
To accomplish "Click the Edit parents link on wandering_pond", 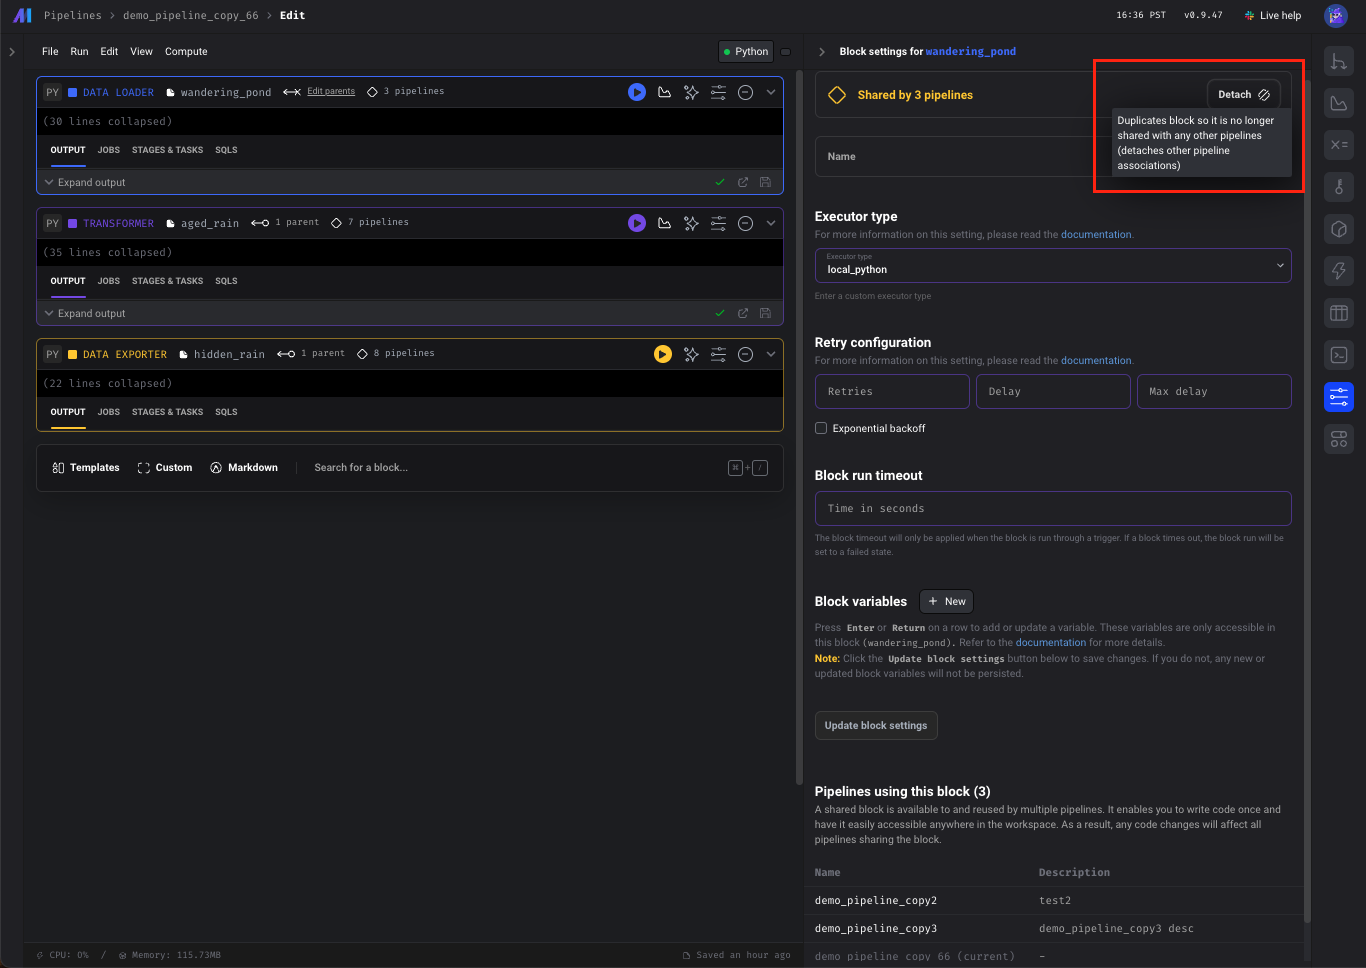I will pos(331,91).
